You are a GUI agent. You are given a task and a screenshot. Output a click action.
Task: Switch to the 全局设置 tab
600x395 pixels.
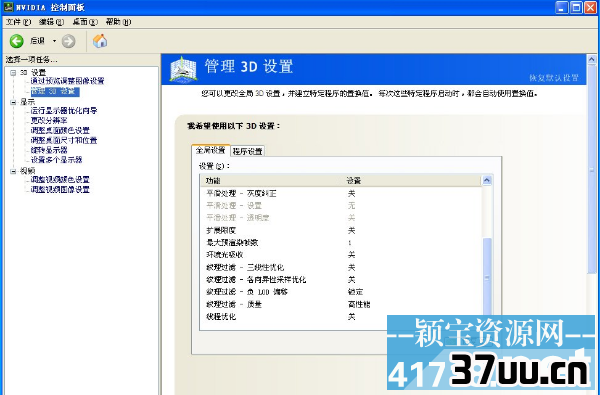(210, 150)
